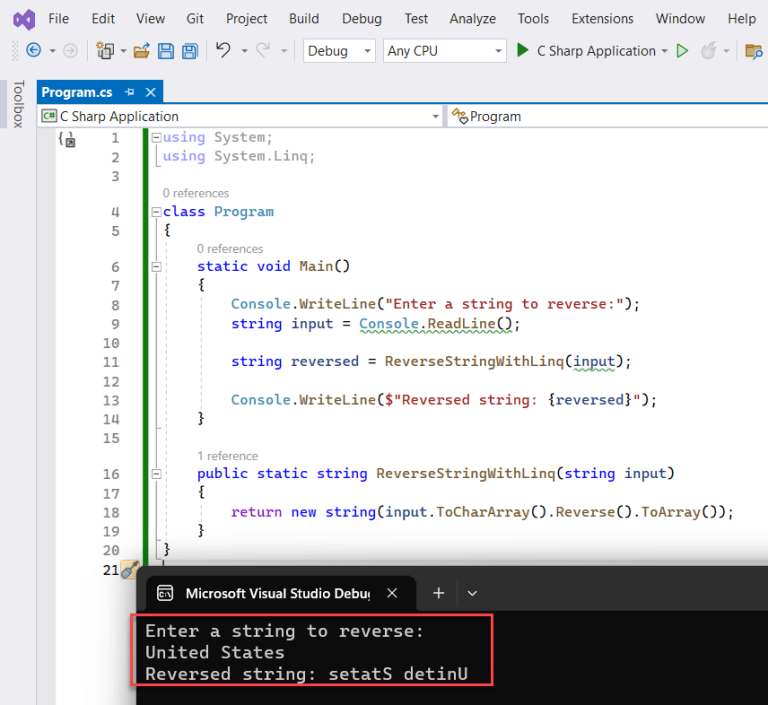
Task: Open the C Sharp Application startup dropdown arrow
Action: pos(665,51)
